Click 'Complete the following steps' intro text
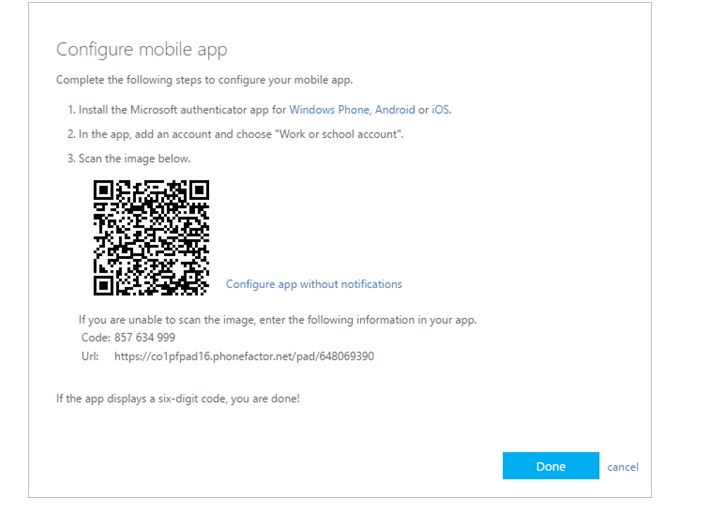 click(204, 80)
